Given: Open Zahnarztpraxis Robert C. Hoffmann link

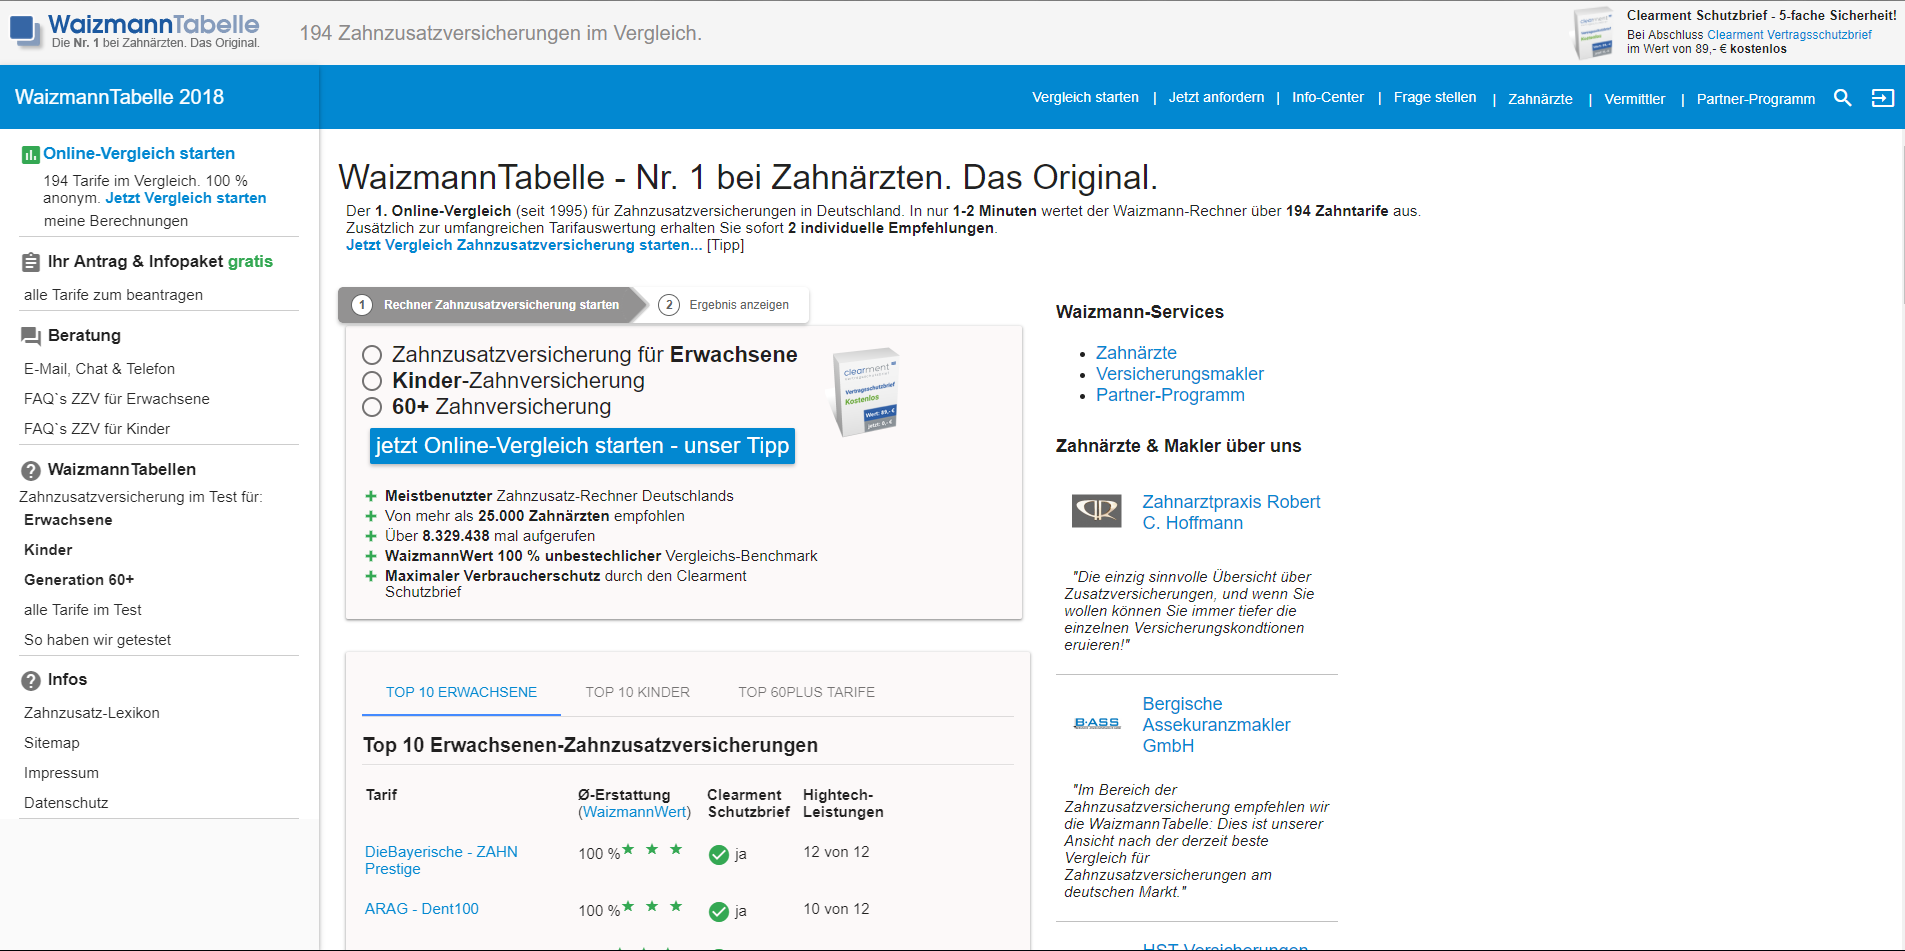Looking at the screenshot, I should coord(1231,512).
